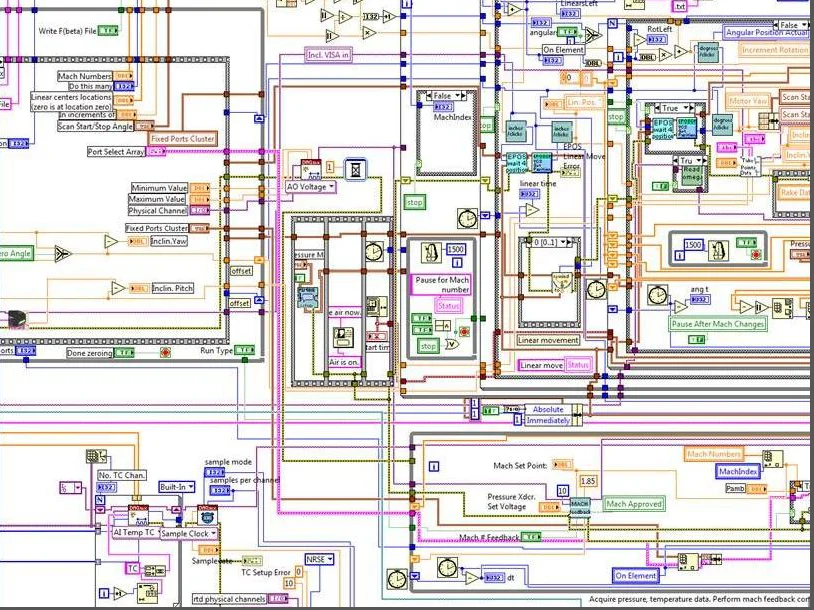Image resolution: width=814 pixels, height=610 pixels.
Task: Click the compound arithmetic node beside Zero Angle
Action: (62, 252)
